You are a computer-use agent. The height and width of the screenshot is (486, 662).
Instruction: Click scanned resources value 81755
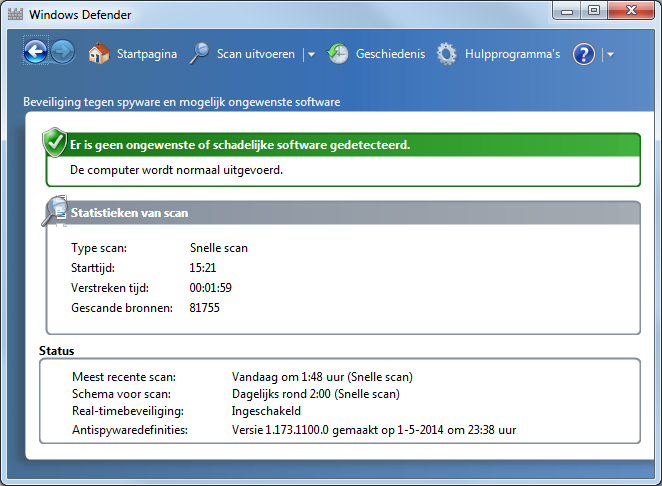coord(204,308)
